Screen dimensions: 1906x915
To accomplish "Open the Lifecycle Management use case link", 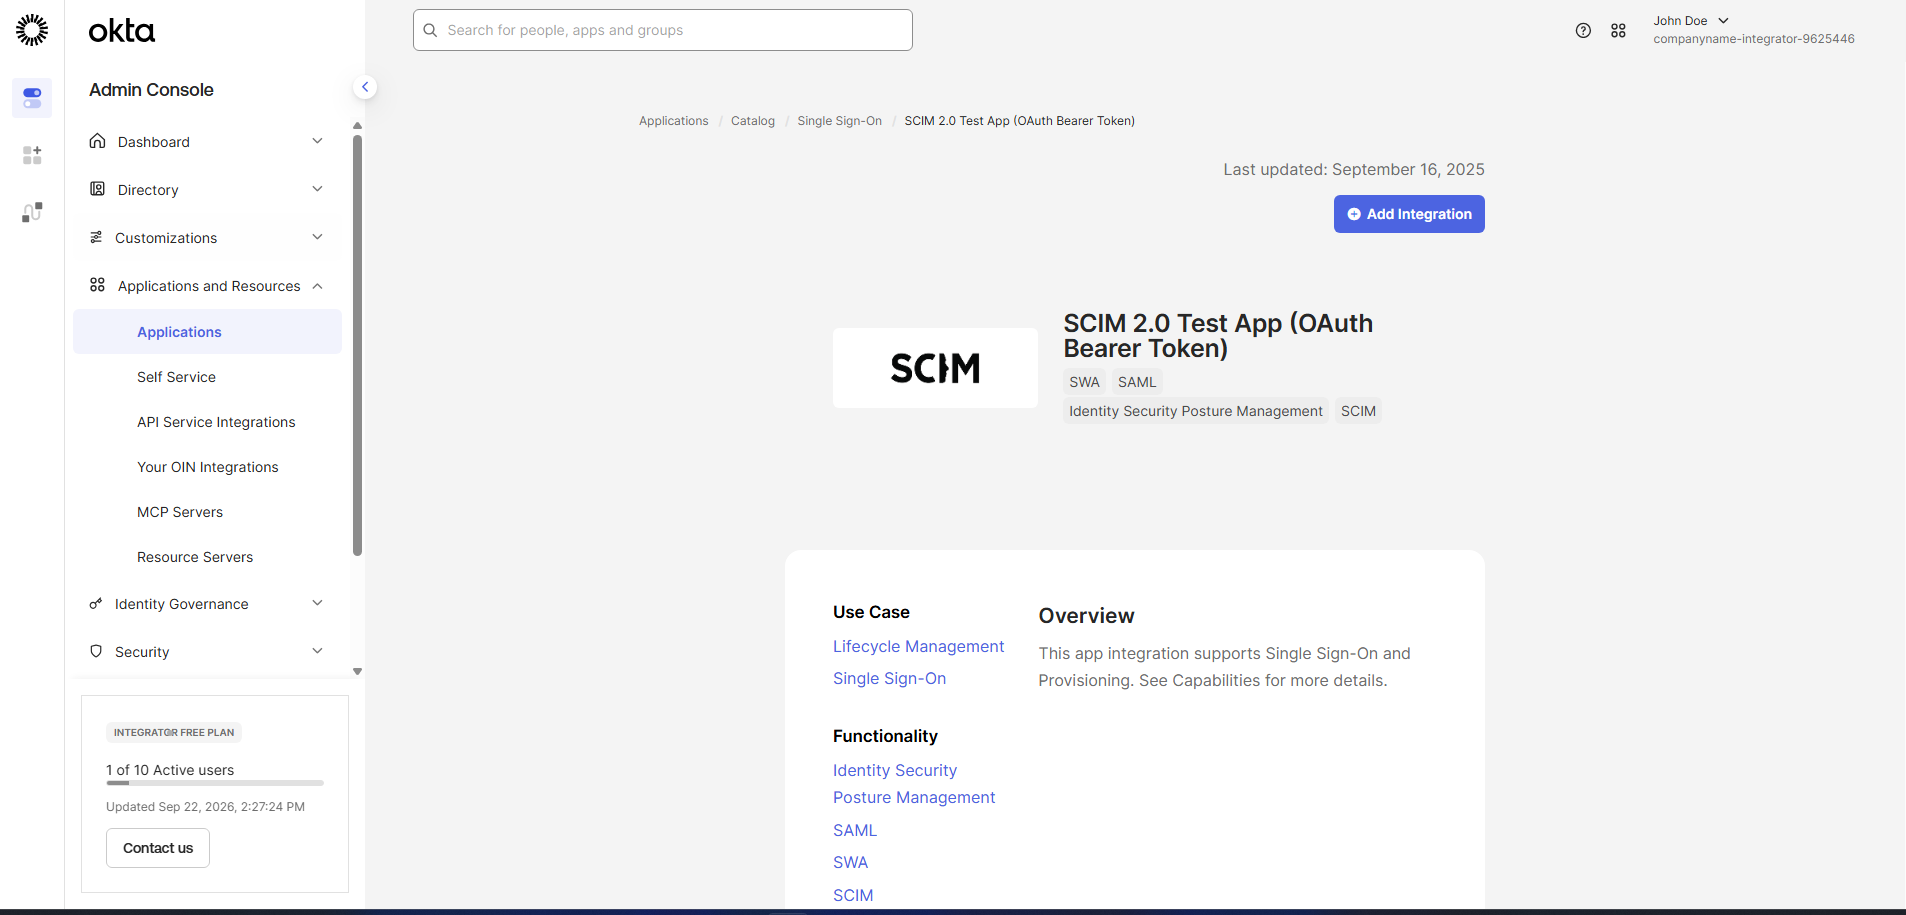I will (x=918, y=646).
